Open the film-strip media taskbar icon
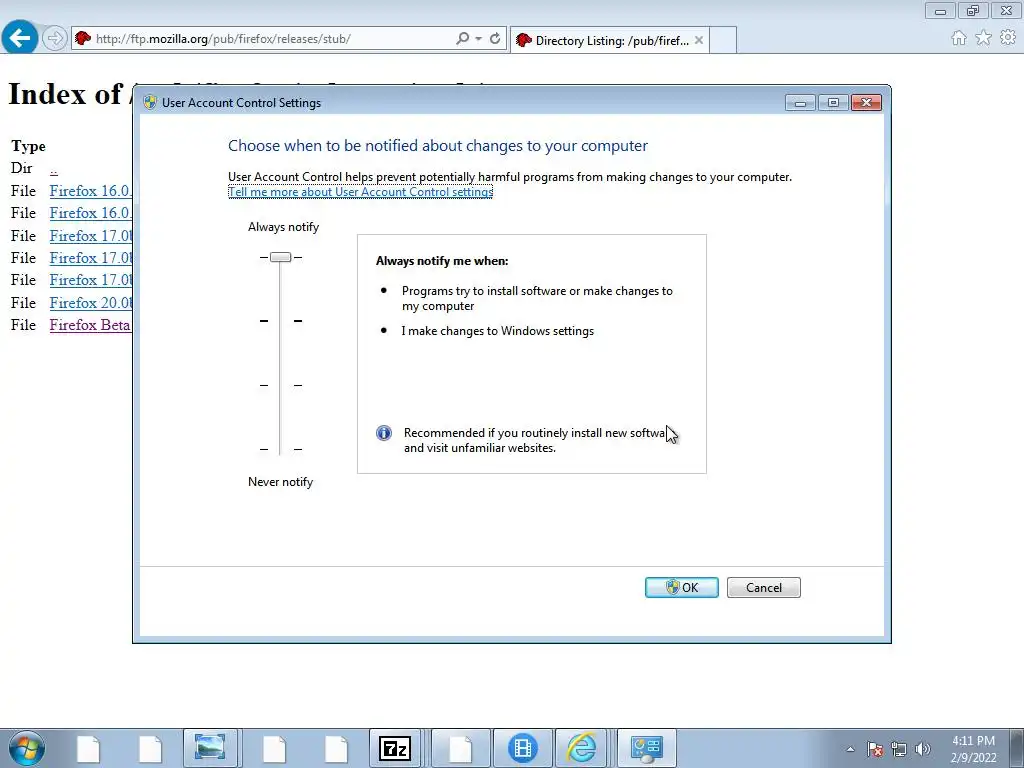This screenshot has width=1024, height=768. coord(522,748)
